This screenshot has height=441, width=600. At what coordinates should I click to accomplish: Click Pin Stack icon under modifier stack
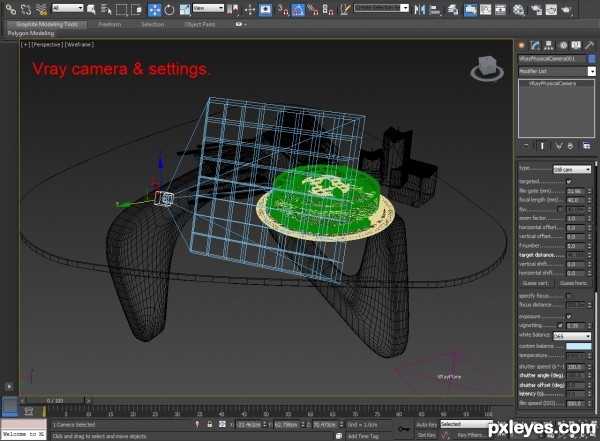(525, 145)
